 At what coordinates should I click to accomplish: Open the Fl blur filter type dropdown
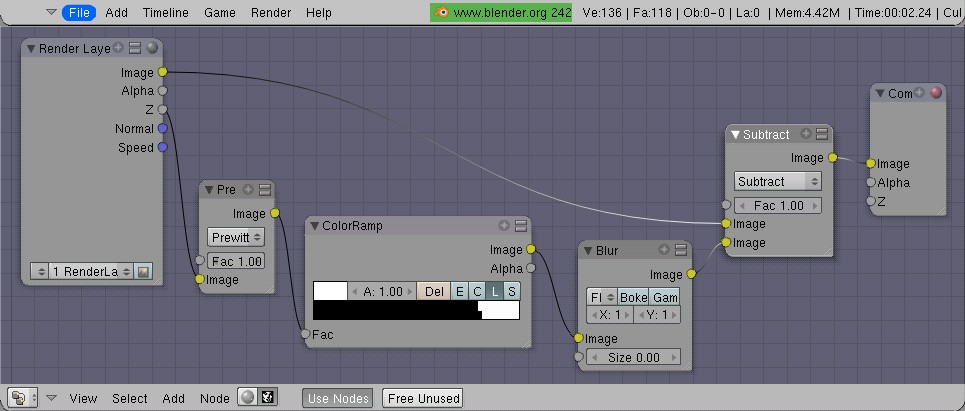pos(602,297)
